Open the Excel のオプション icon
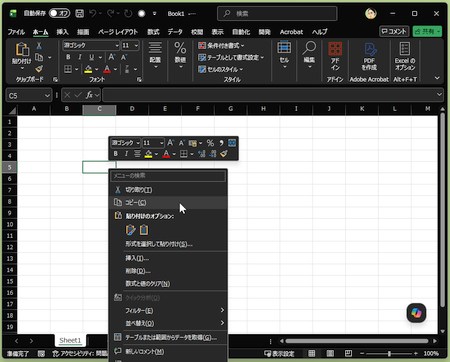The image size is (450, 362). point(405,49)
